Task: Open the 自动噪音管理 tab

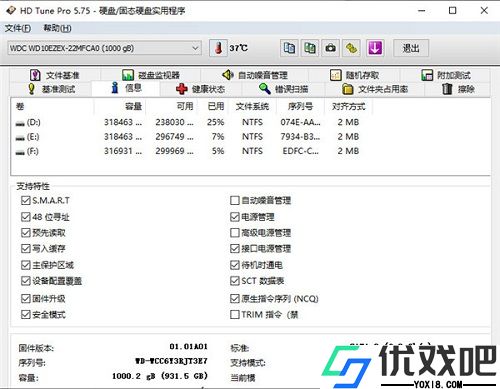Action: (255, 75)
